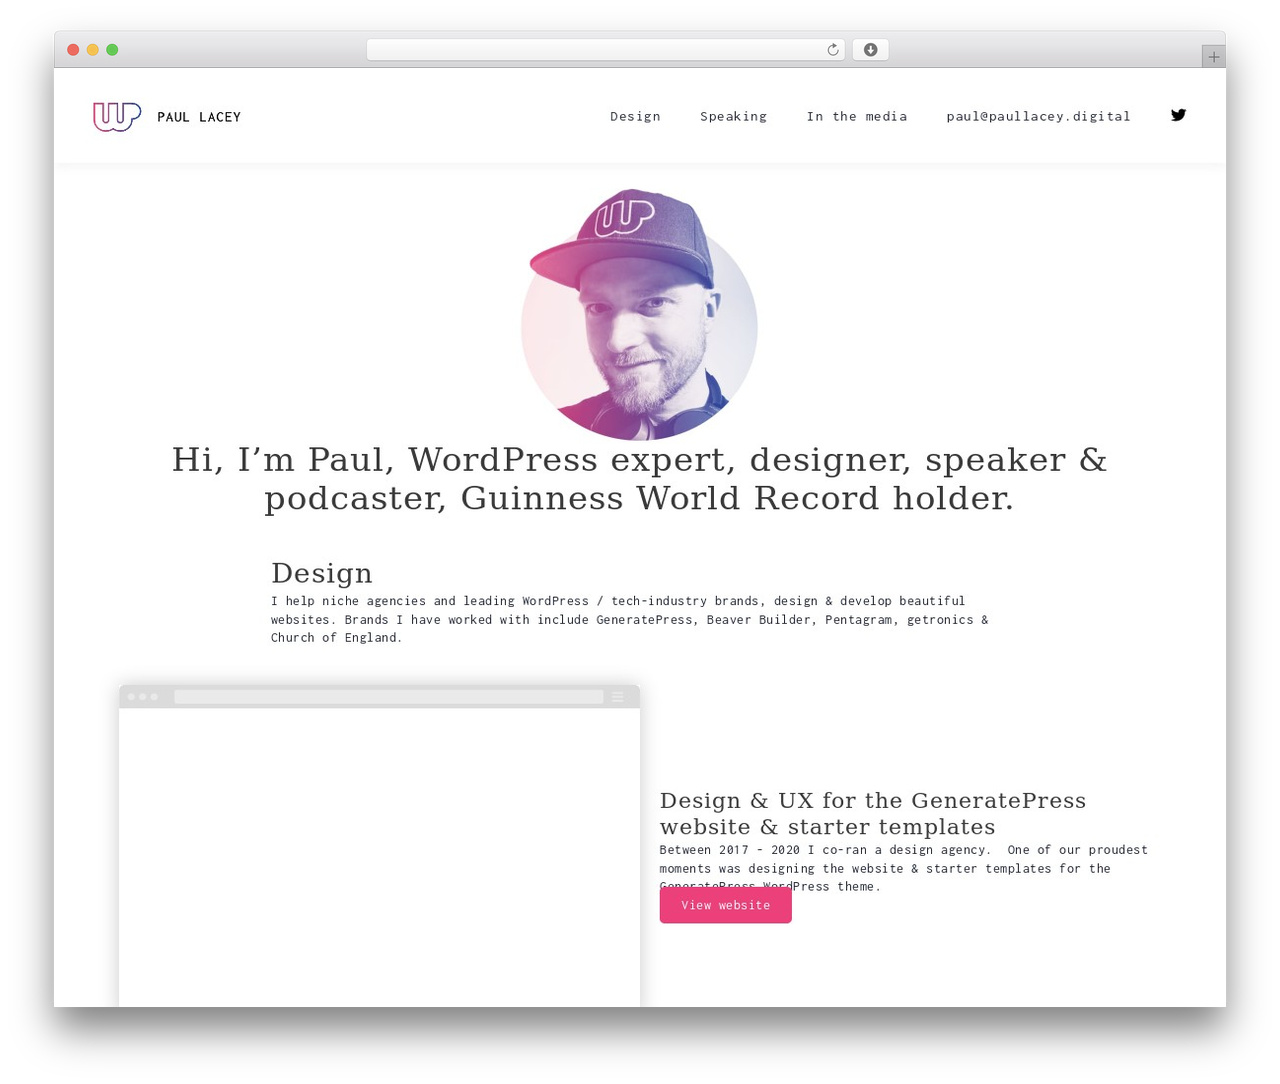Open the In the media page
This screenshot has width=1280, height=1084.
tap(857, 116)
